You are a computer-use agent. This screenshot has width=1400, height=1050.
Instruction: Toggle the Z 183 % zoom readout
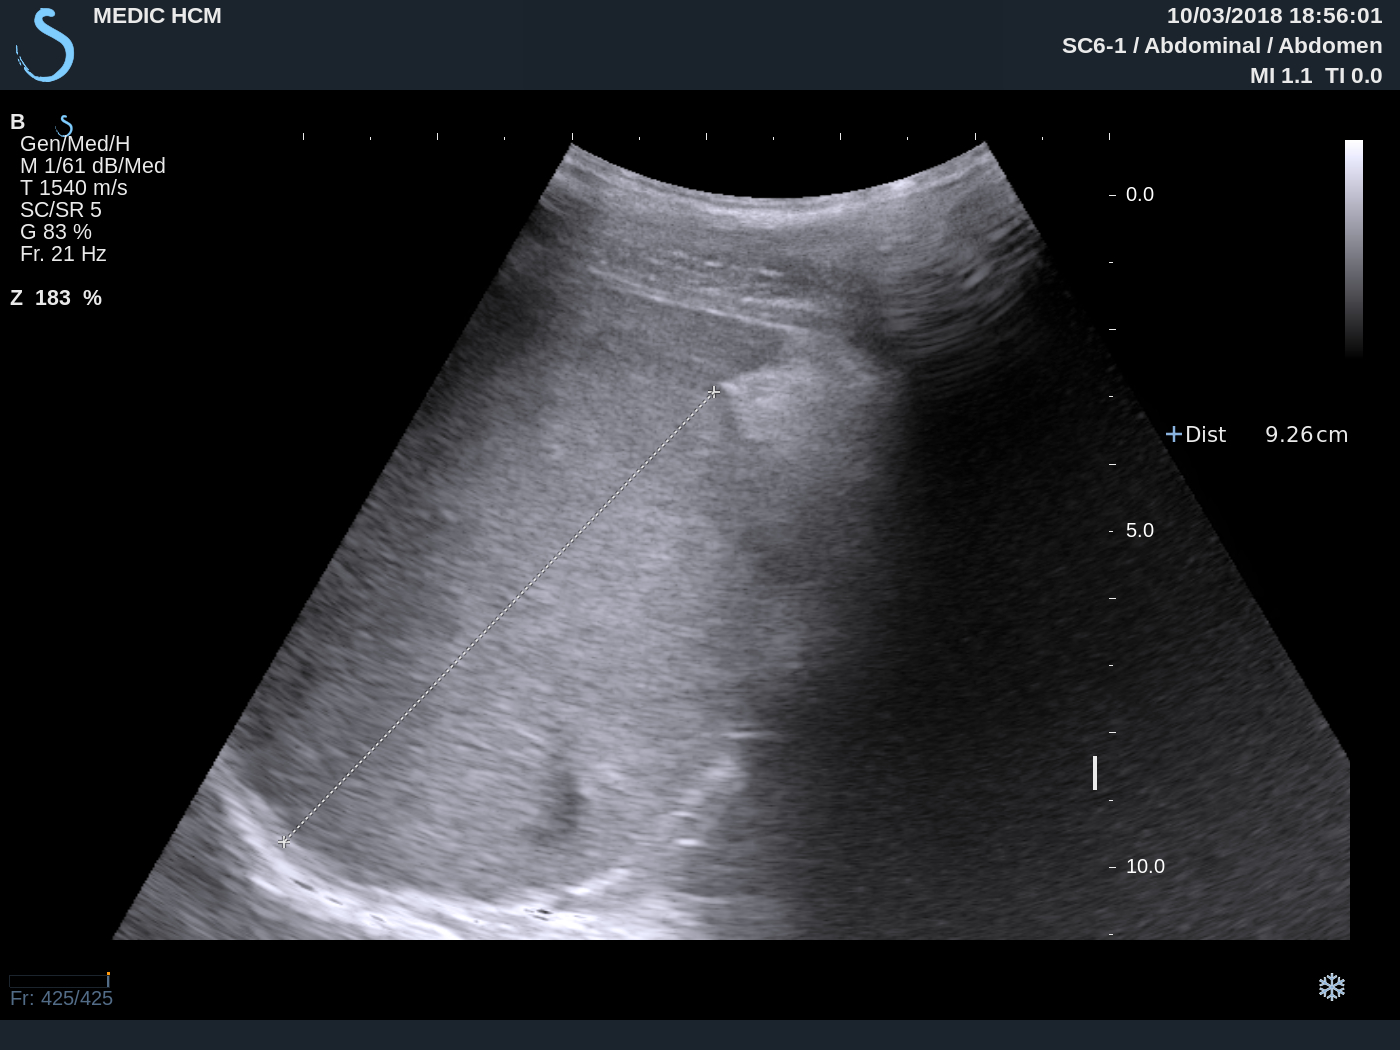click(56, 297)
